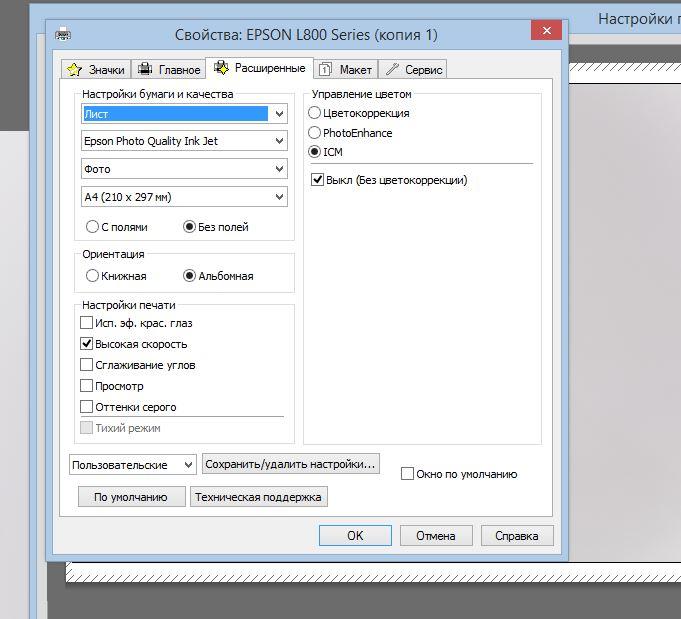Click the printer icon in the title bar
Viewport: 681px width, 619px height.
click(63, 34)
